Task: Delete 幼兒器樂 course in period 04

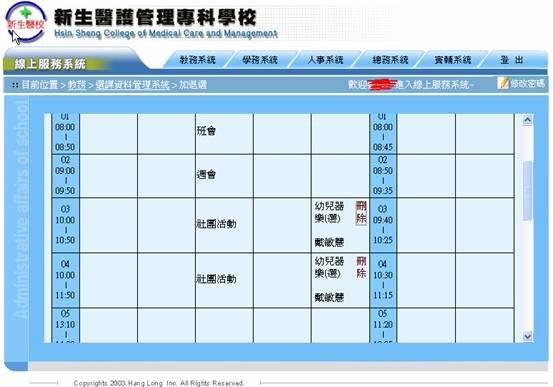Action: click(x=361, y=267)
